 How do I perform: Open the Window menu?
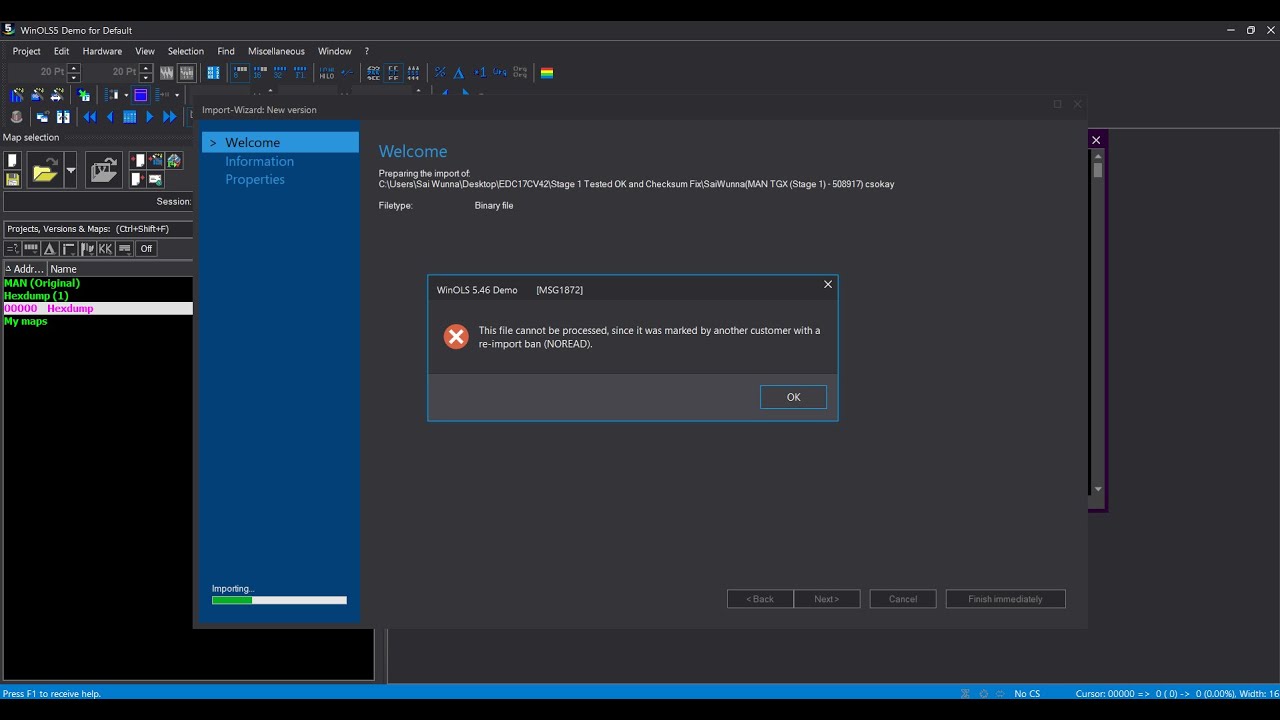[x=335, y=51]
